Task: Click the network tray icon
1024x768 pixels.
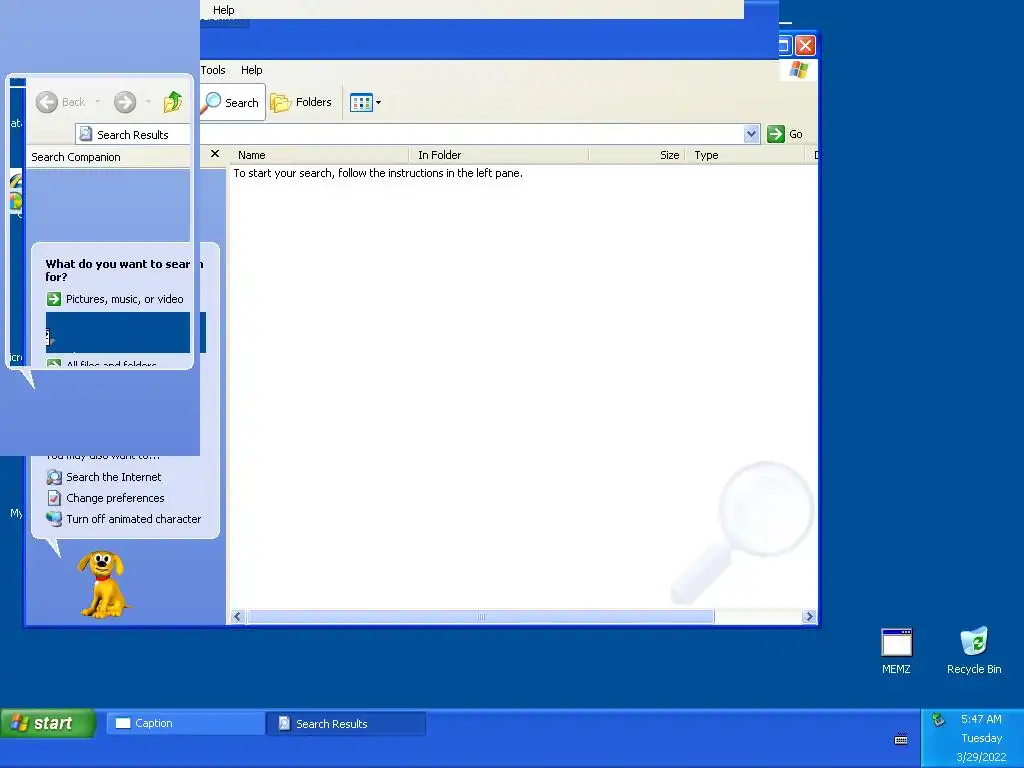Action: pyautogui.click(x=938, y=720)
